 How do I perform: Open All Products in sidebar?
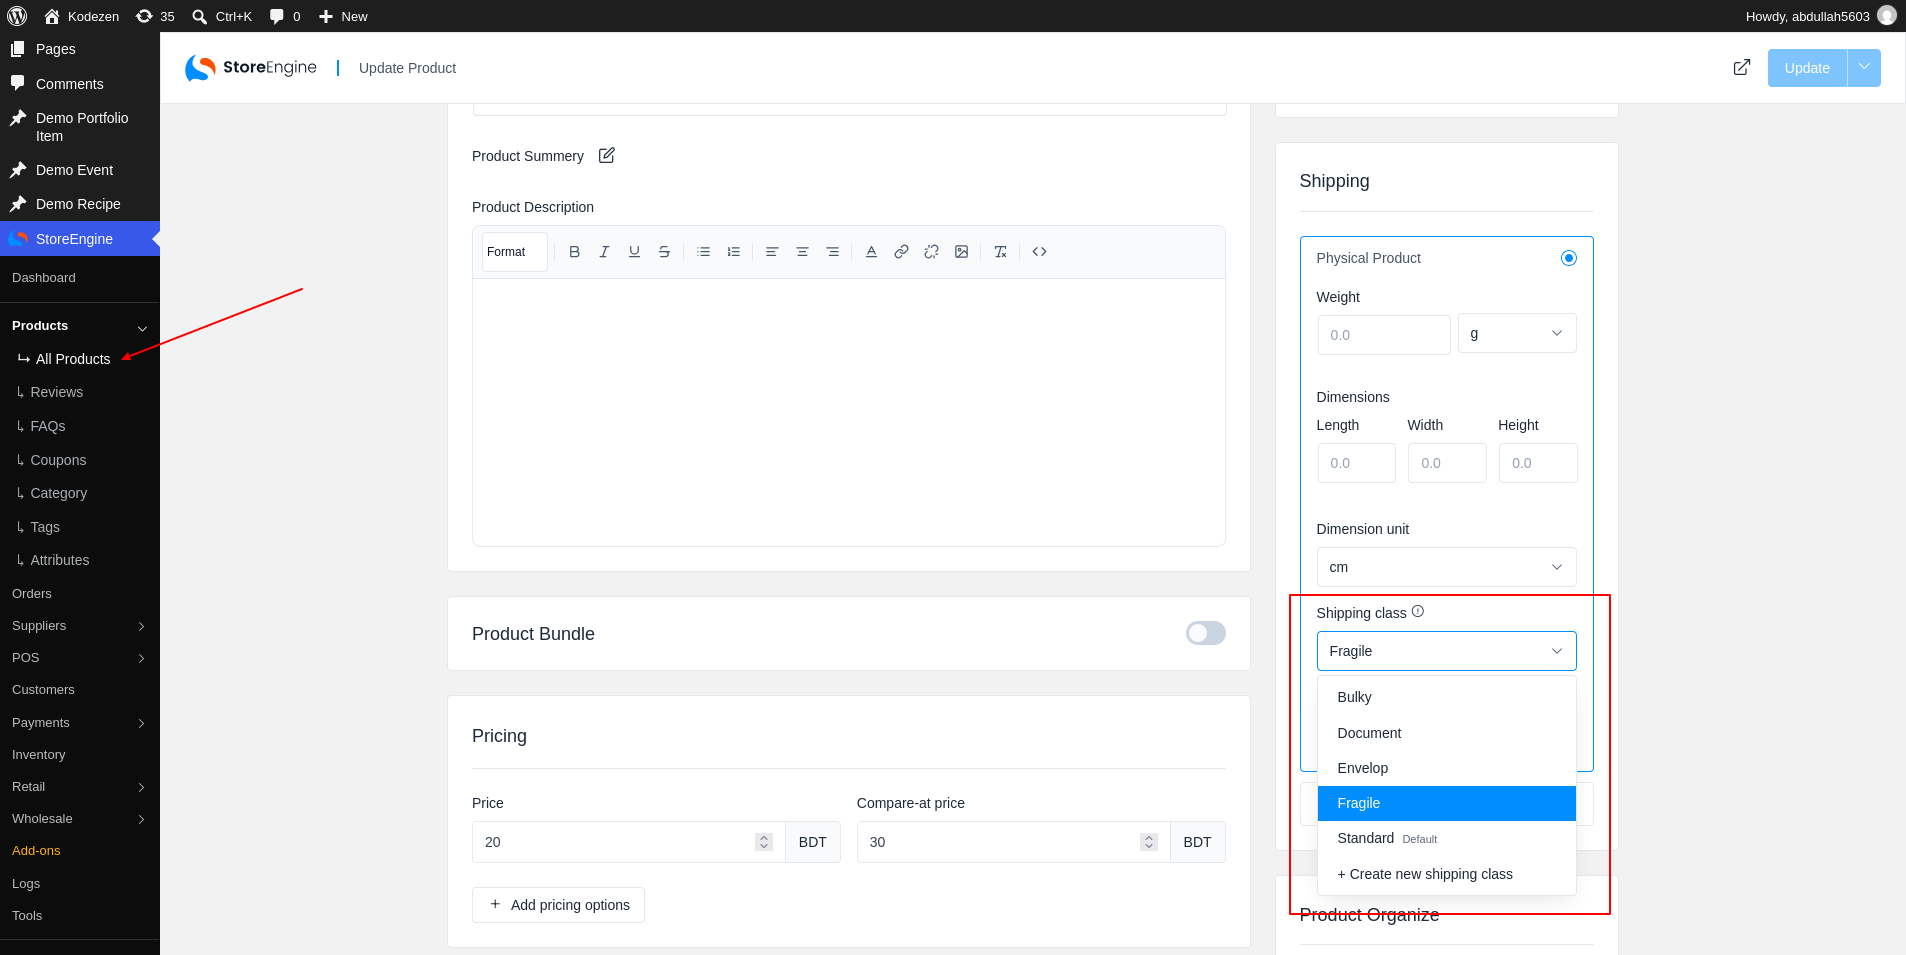pyautogui.click(x=73, y=359)
